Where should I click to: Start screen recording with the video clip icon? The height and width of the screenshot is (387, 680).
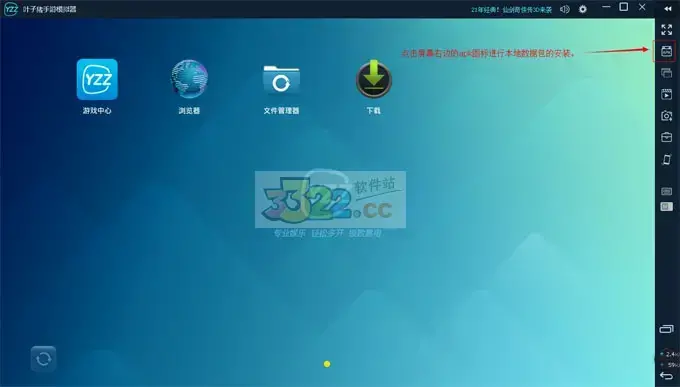[667, 94]
